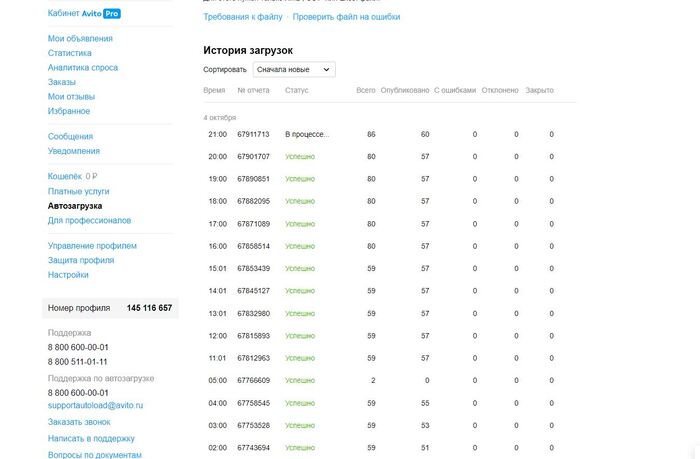The image size is (700, 459).
Task: Click the chevron arrow in sort dropdown
Action: [326, 70]
